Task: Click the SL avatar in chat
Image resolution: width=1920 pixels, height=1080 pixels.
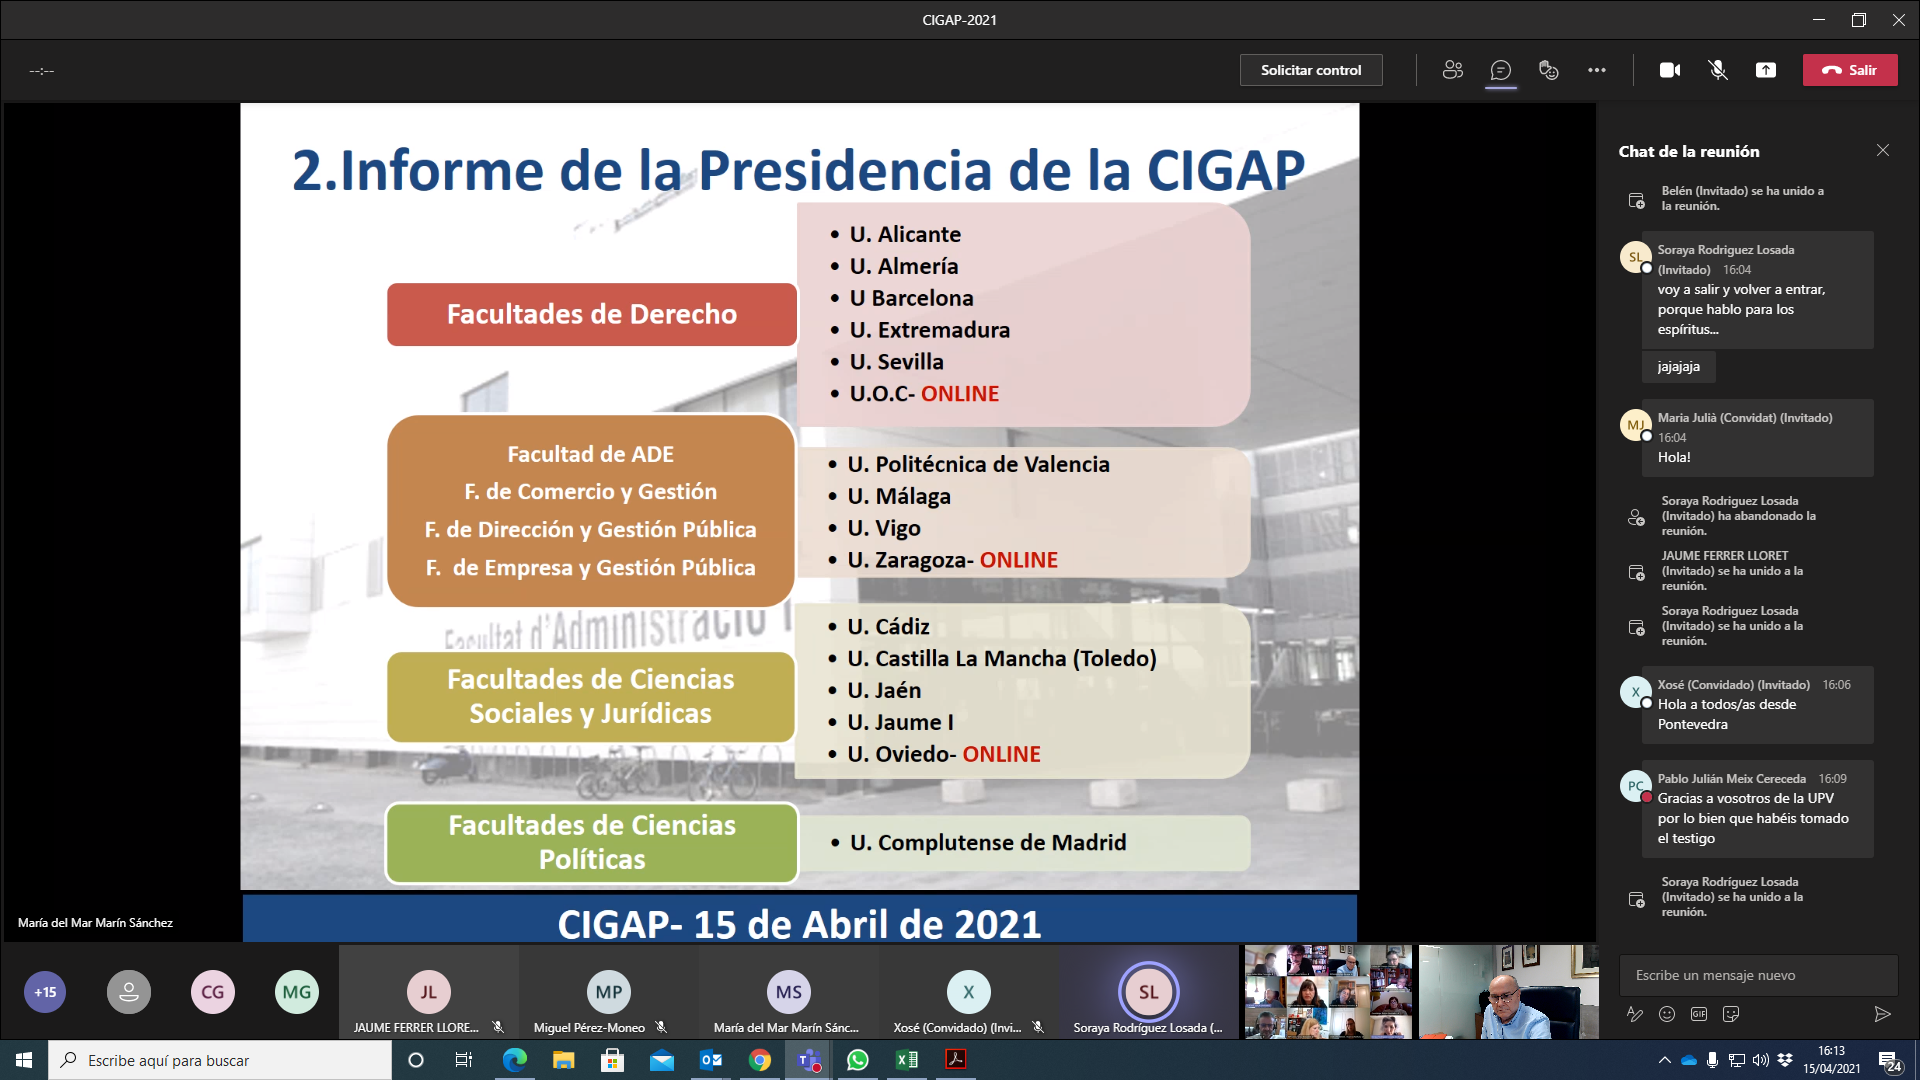Action: tap(1635, 257)
